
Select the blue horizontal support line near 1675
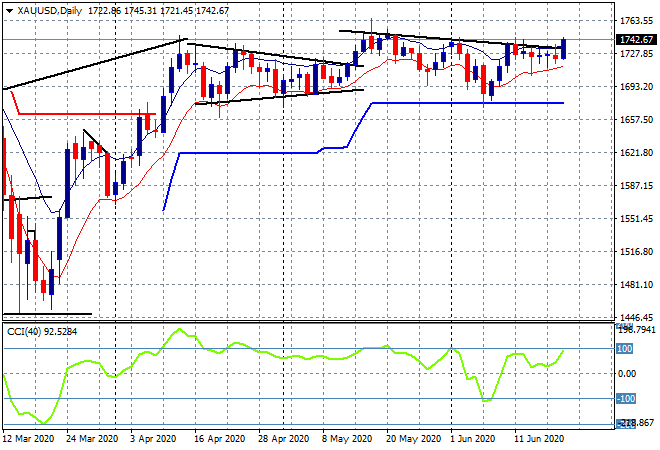tap(467, 103)
